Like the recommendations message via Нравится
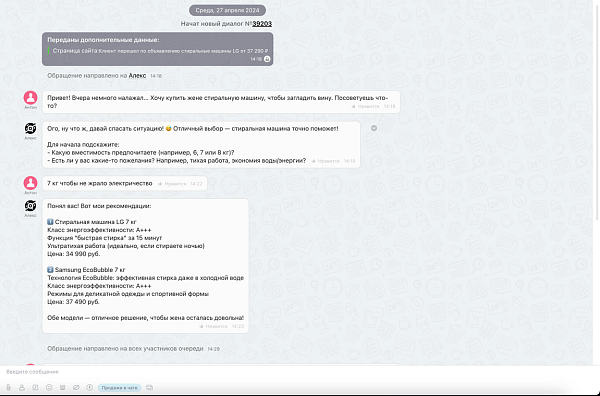 click(214, 326)
